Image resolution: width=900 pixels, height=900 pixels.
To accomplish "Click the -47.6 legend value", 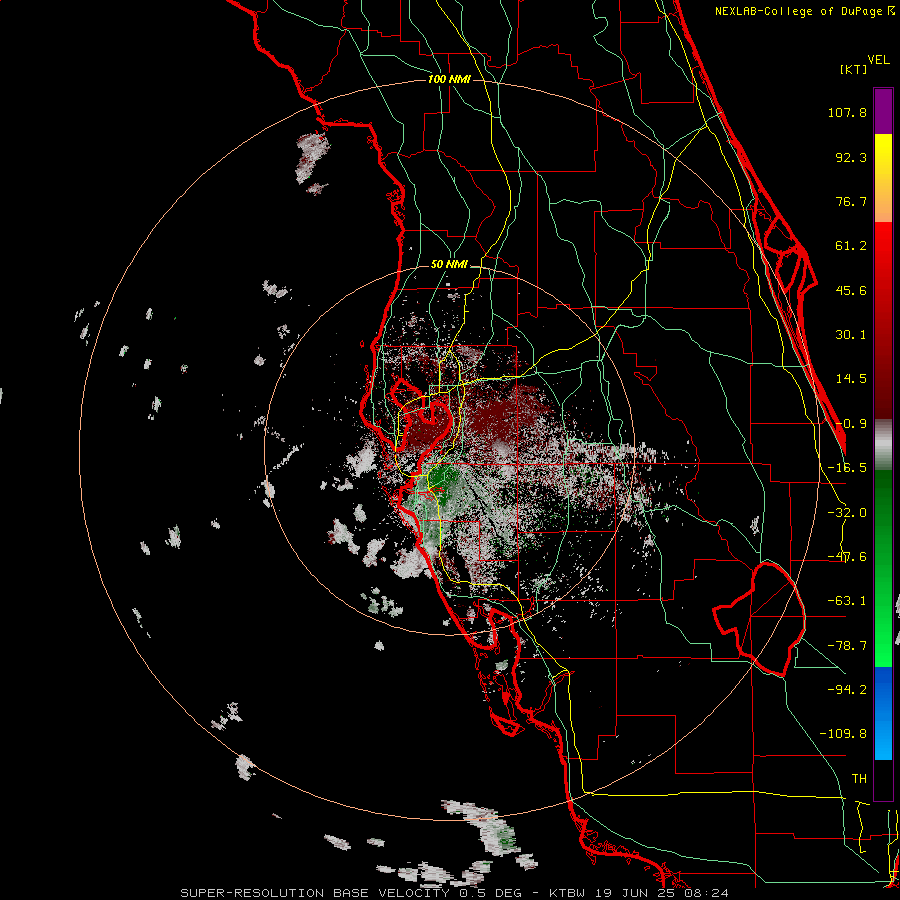I will click(x=847, y=557).
